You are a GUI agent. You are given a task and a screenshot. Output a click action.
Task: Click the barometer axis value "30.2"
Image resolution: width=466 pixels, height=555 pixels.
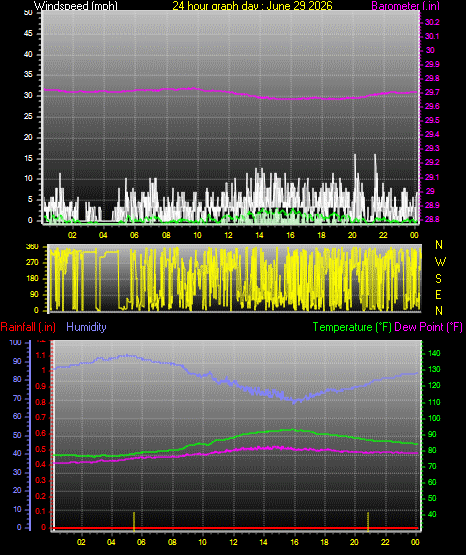[x=432, y=22]
